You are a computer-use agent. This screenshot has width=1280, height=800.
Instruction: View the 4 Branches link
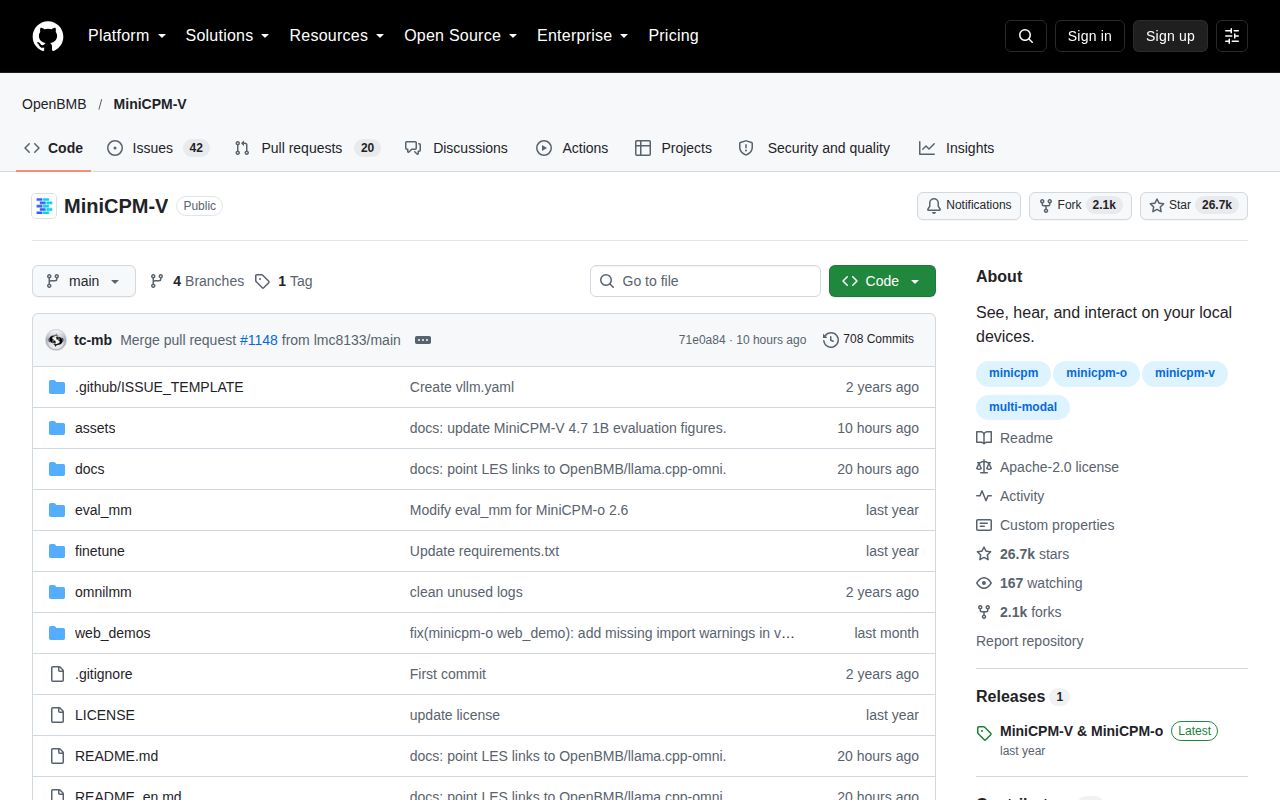coord(197,281)
